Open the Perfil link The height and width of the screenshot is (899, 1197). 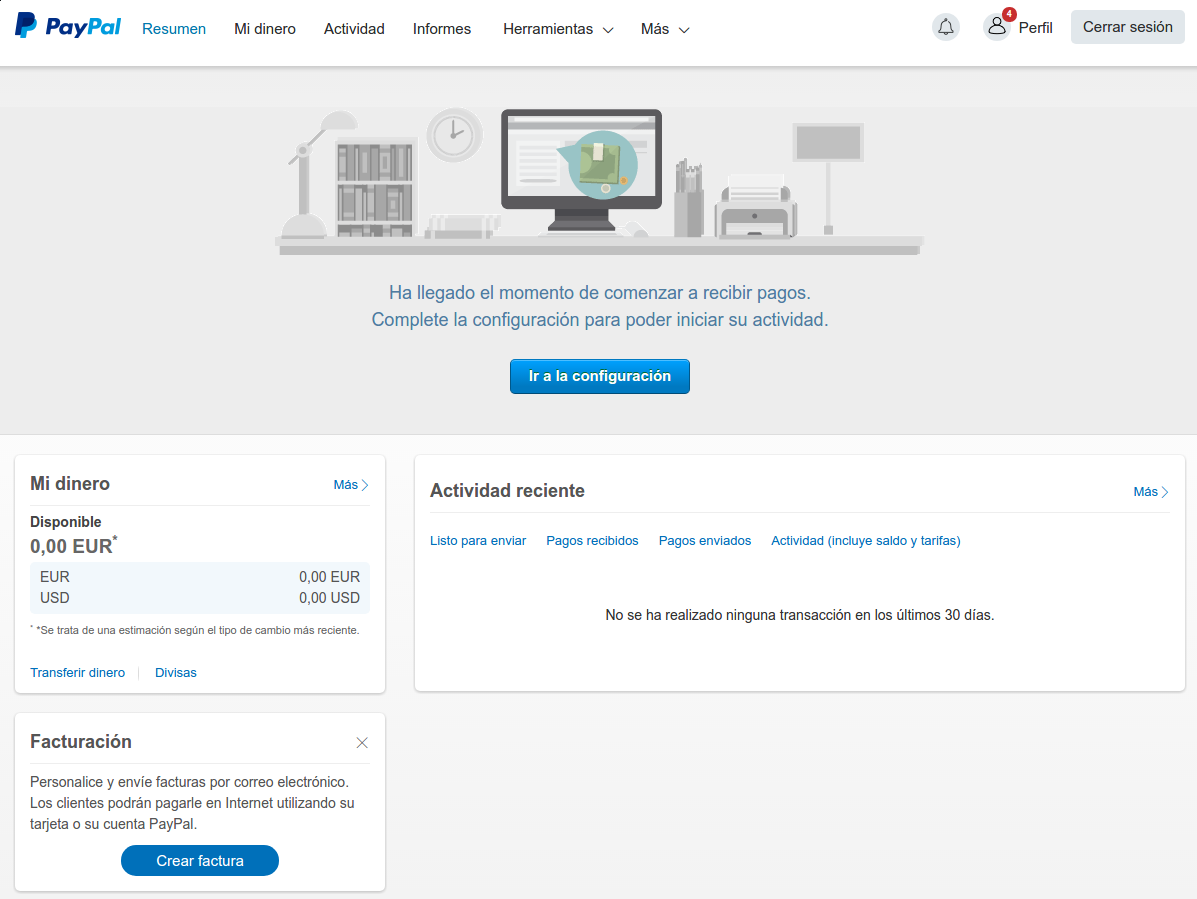coord(1035,27)
